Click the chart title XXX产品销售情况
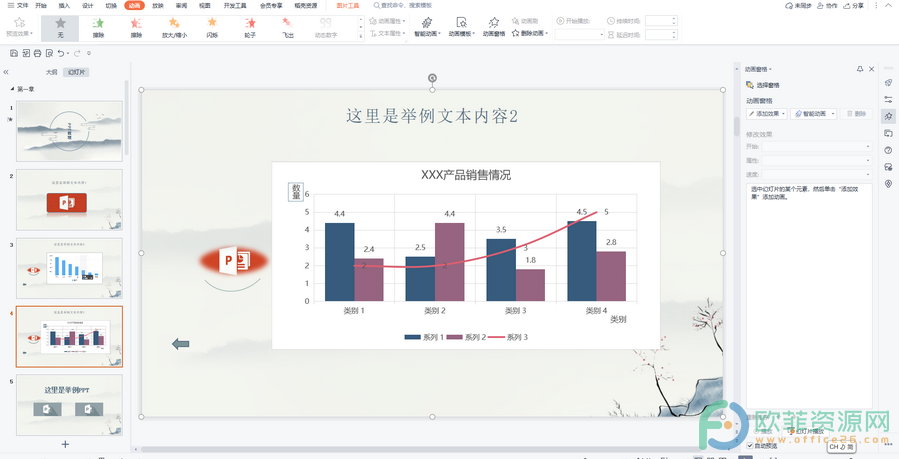This screenshot has height=459, width=899. [x=466, y=175]
